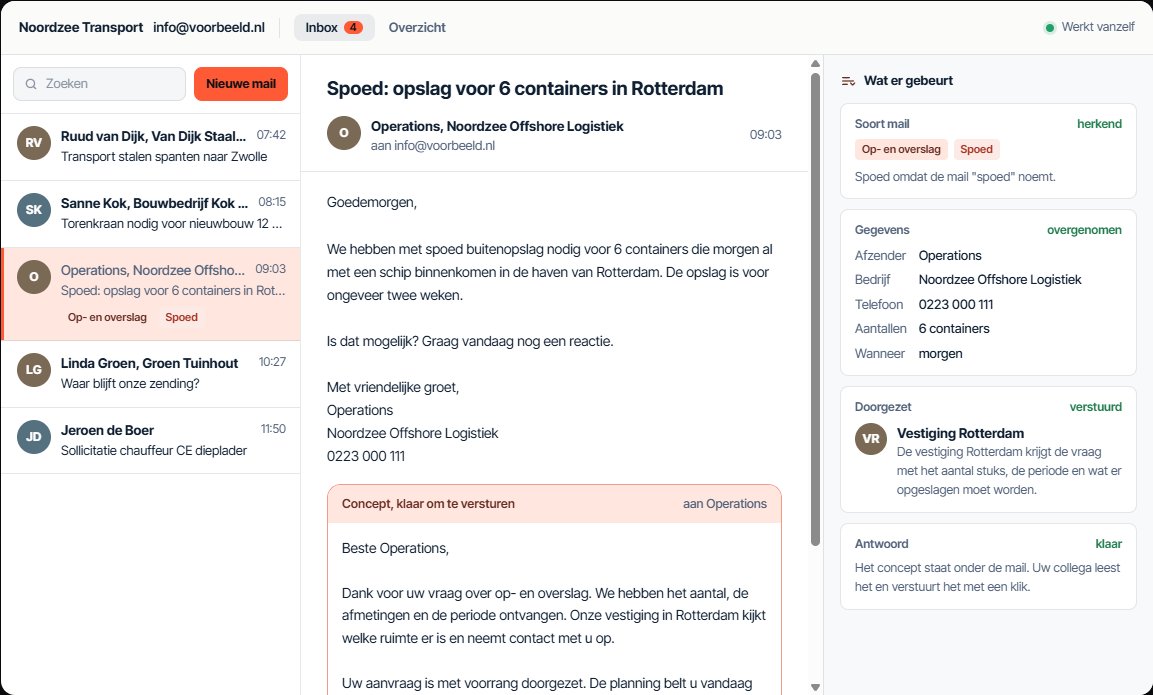This screenshot has width=1153, height=695.
Task: Click the 'Beste Operations,' greeting in concept
Action: 395,549
